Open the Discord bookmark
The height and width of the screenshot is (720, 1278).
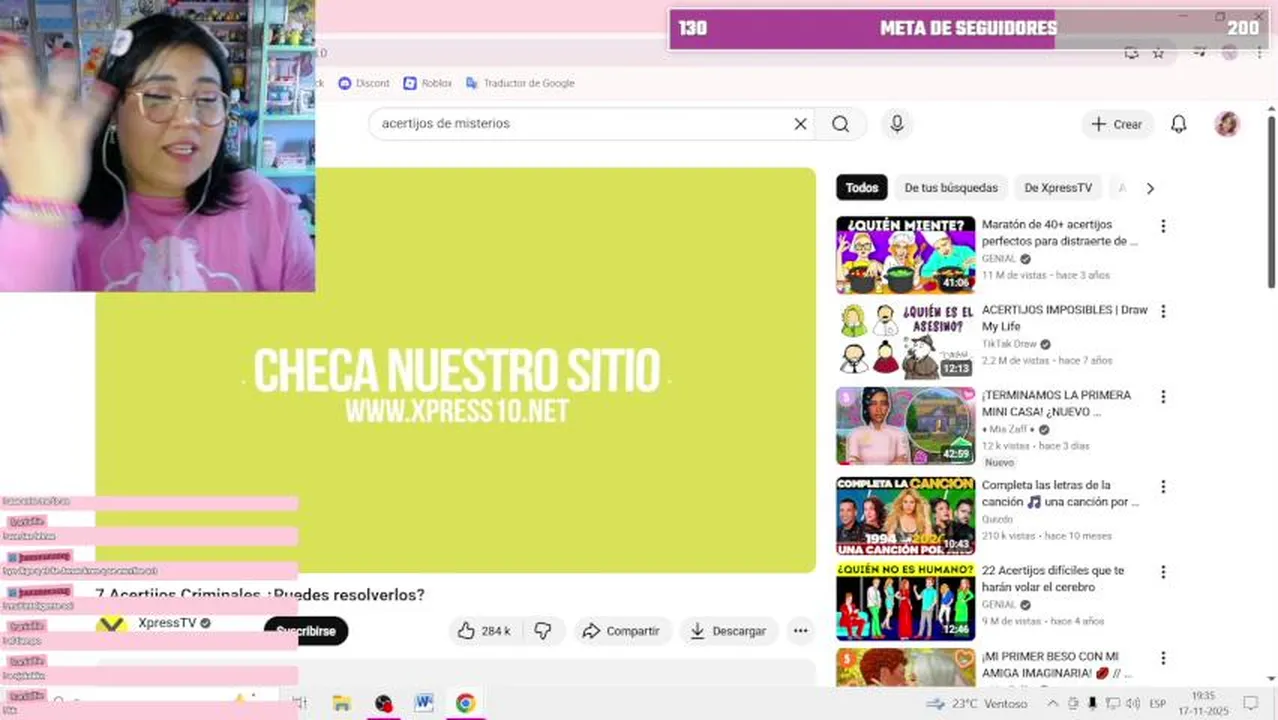[364, 83]
